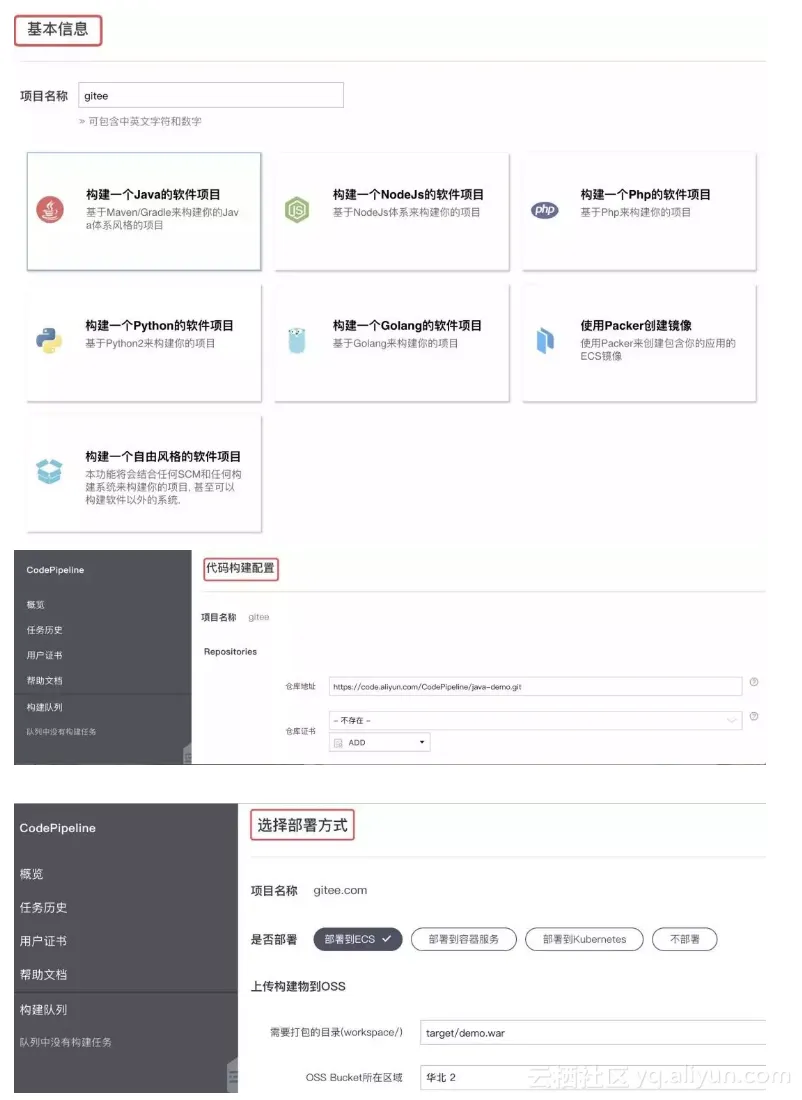Select the 构建一个自由风格的软件项目 title

tap(163, 457)
